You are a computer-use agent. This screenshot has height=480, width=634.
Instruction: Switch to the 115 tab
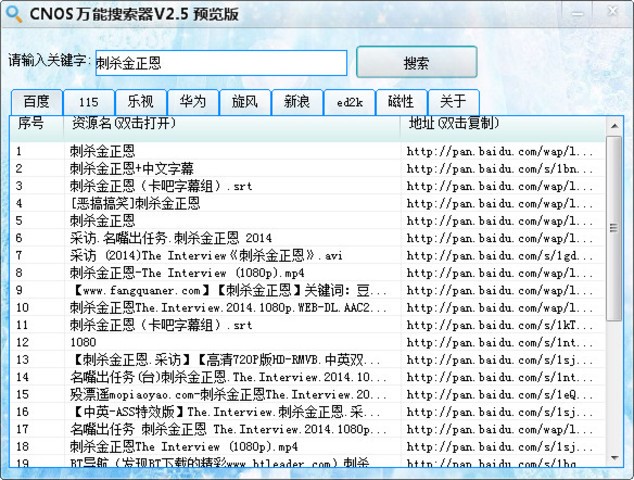tap(89, 102)
